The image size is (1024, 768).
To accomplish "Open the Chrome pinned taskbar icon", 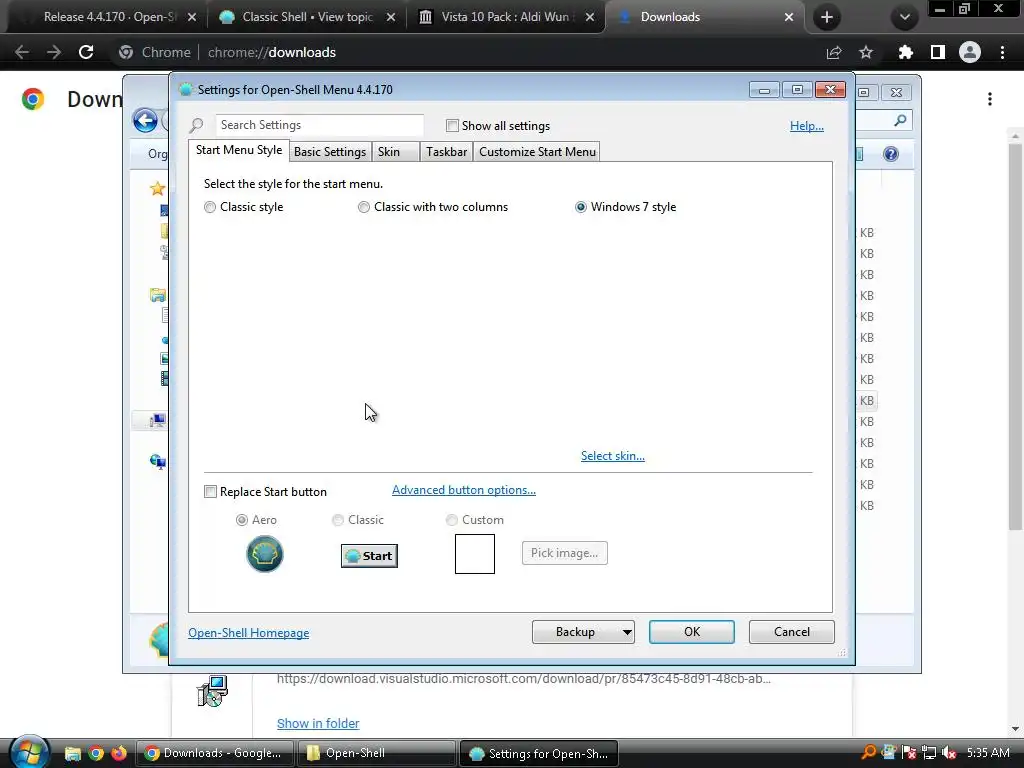I will [96, 754].
